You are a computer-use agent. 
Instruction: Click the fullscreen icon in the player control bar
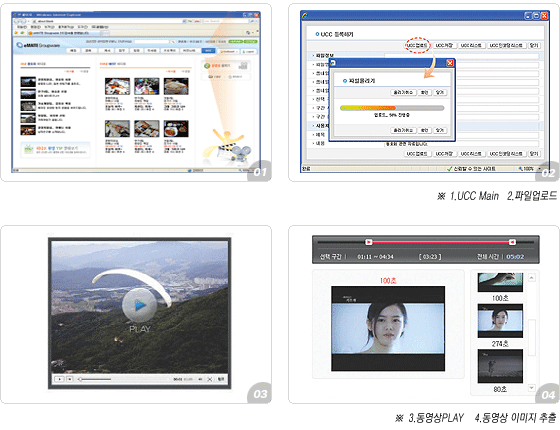tap(210, 379)
